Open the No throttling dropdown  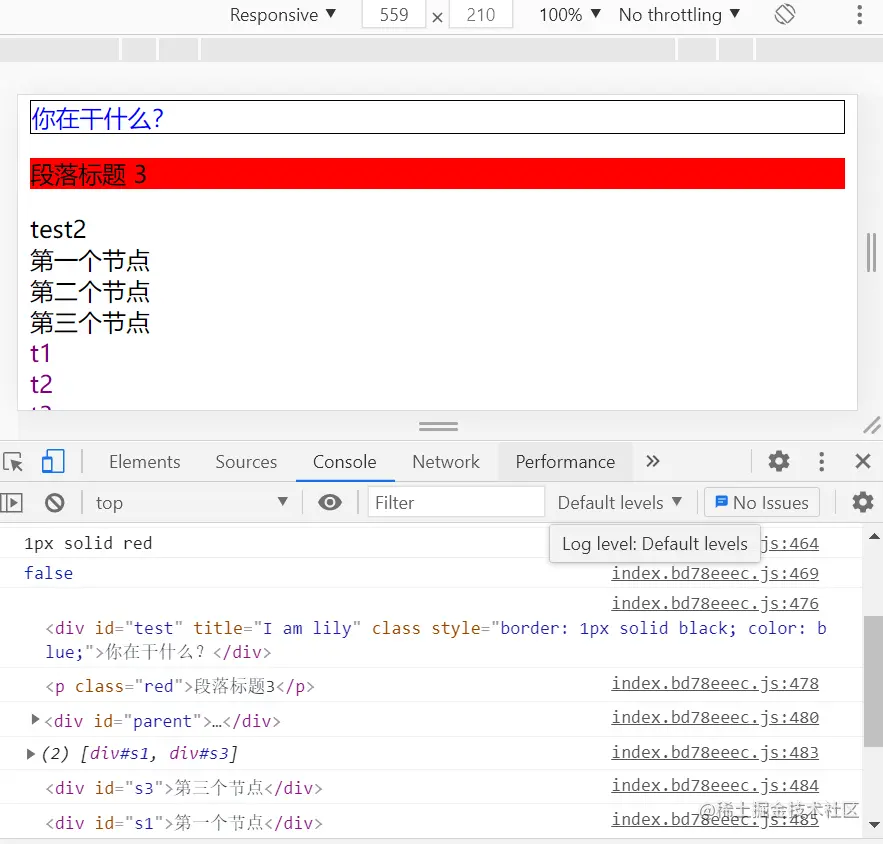[679, 15]
